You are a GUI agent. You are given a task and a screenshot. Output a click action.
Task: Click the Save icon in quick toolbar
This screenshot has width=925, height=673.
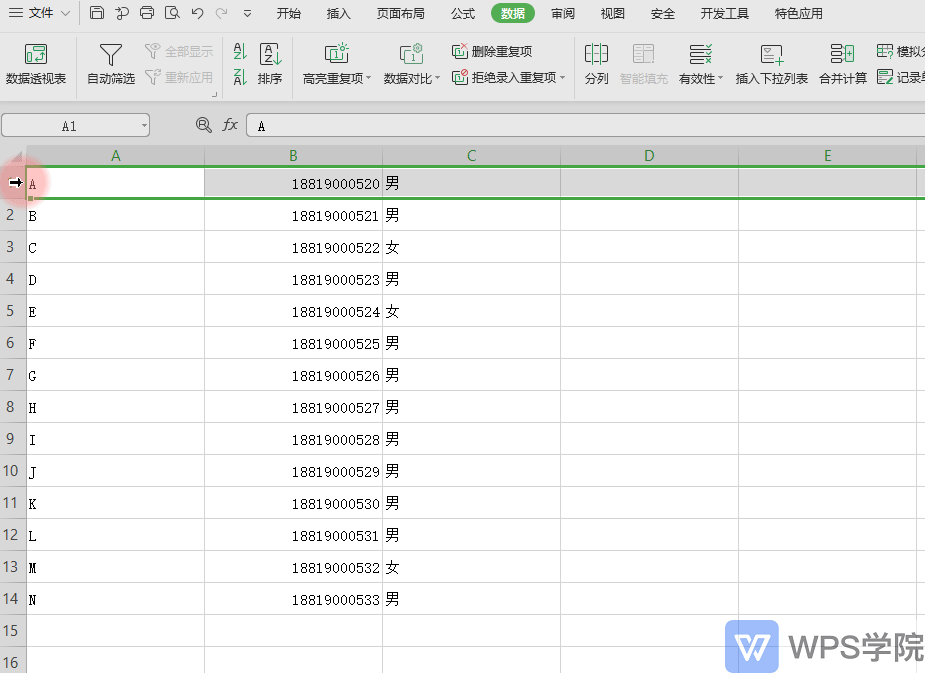point(97,12)
